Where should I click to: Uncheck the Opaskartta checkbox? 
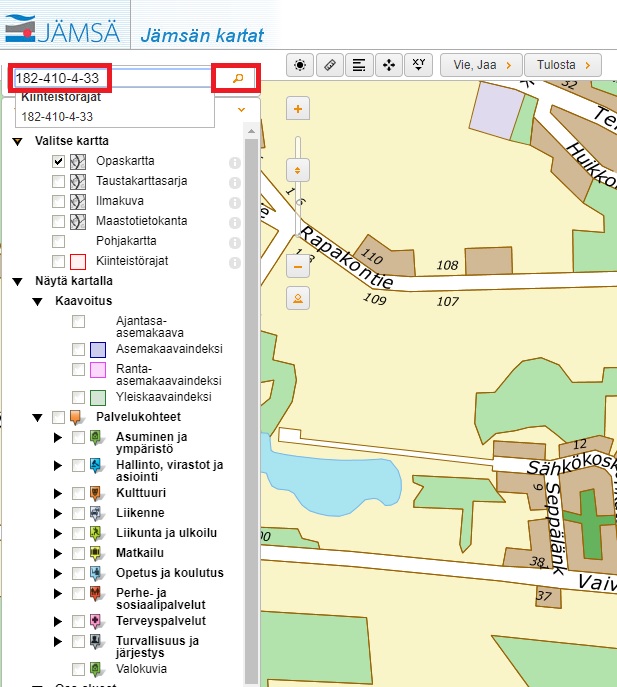pos(58,161)
